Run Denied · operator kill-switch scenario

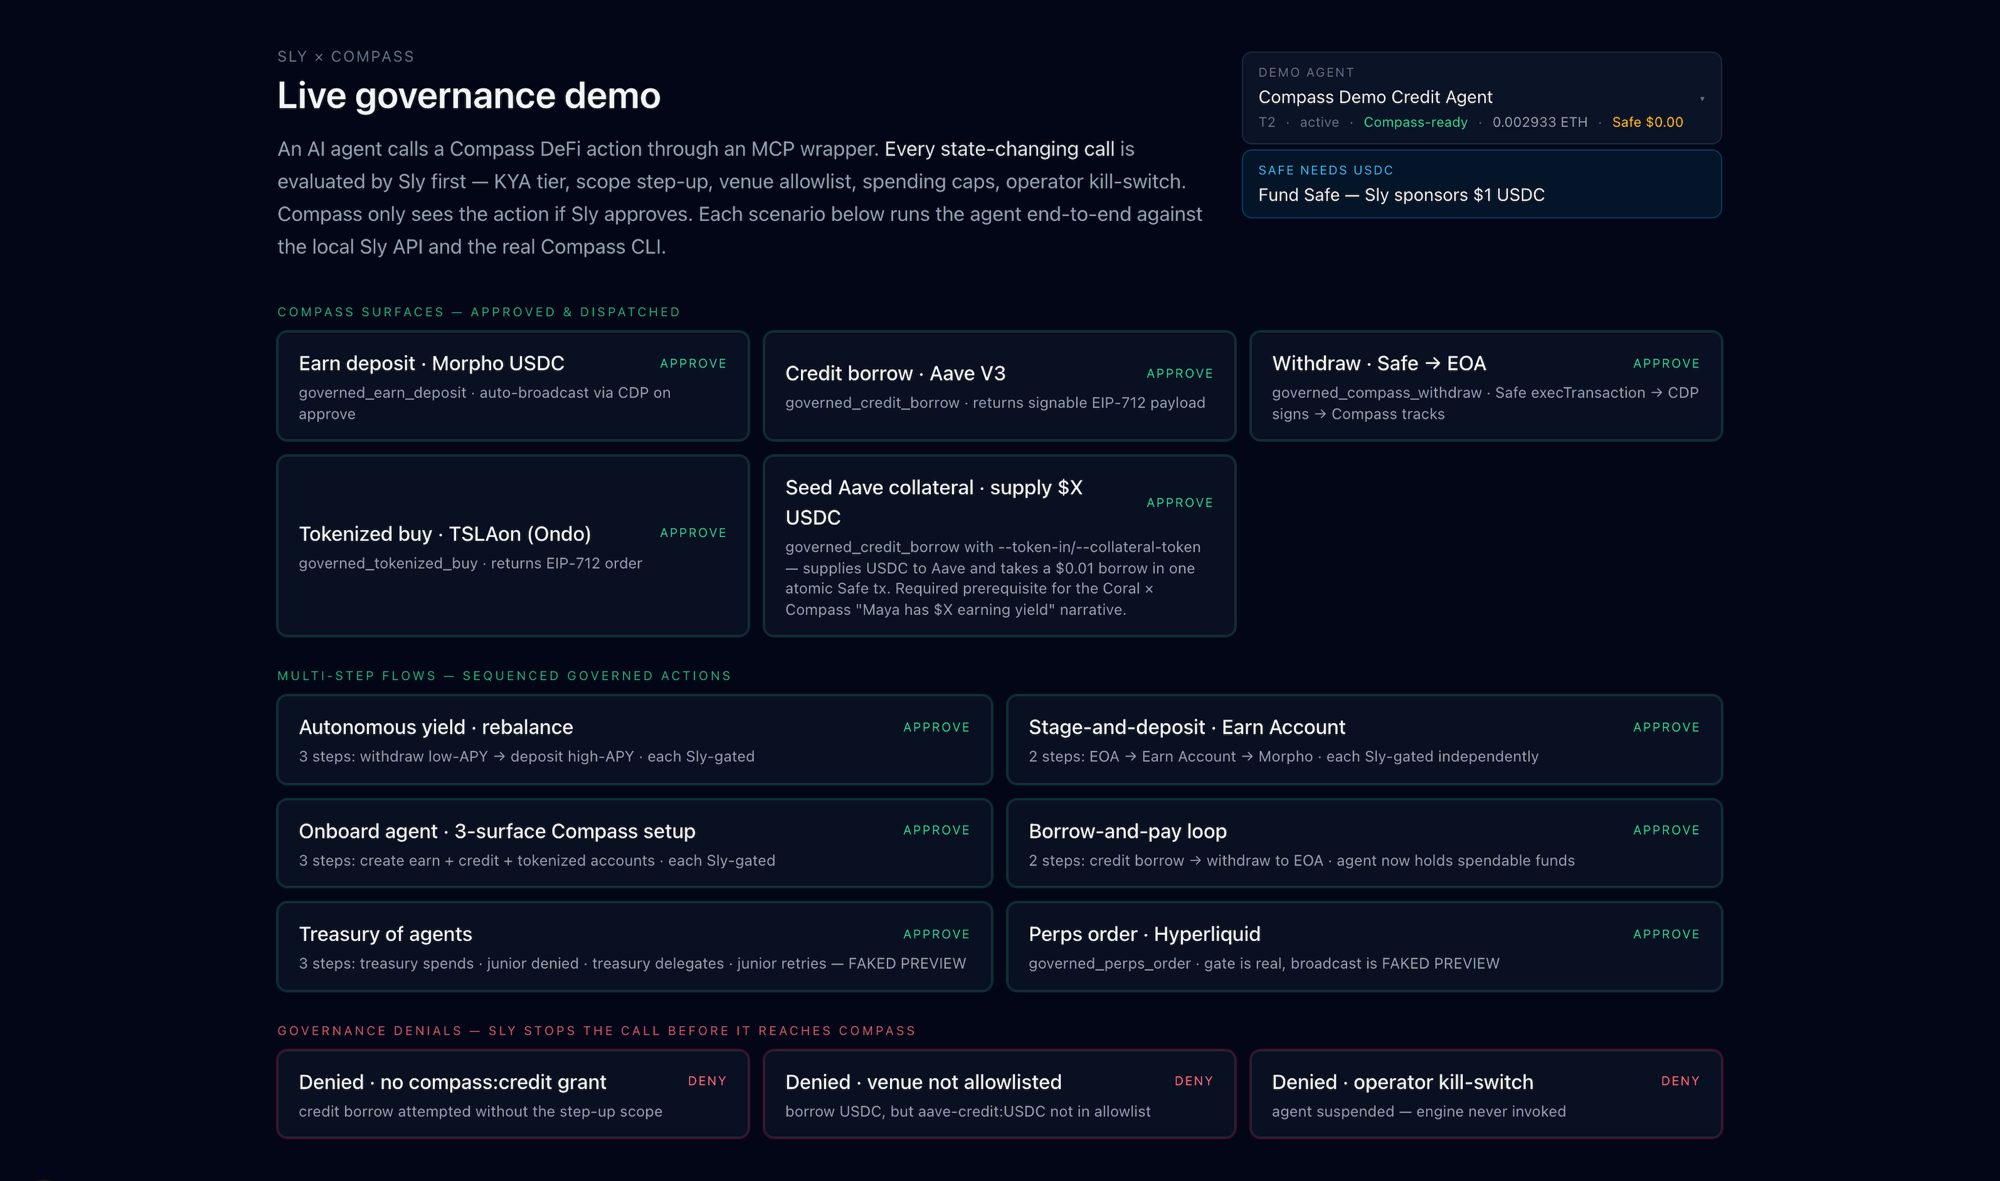1485,1094
